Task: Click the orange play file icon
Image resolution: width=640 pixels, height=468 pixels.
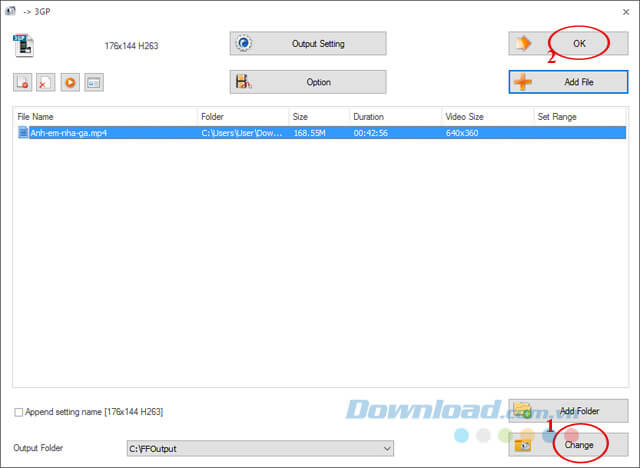Action: click(x=70, y=82)
